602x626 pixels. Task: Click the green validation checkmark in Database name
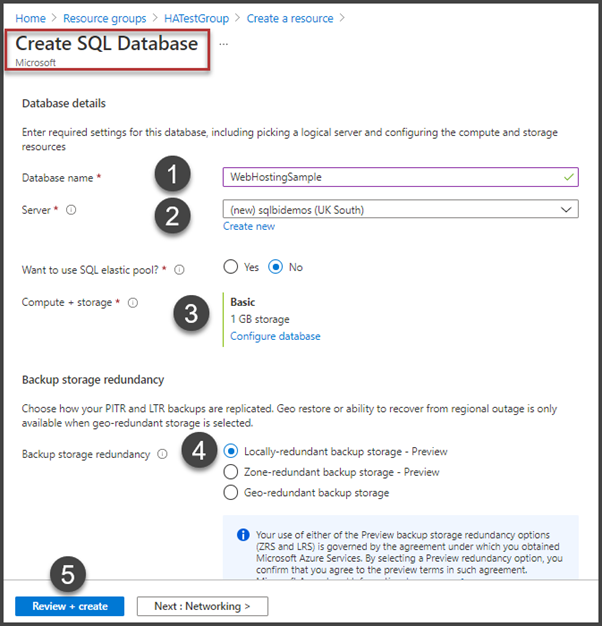[569, 177]
